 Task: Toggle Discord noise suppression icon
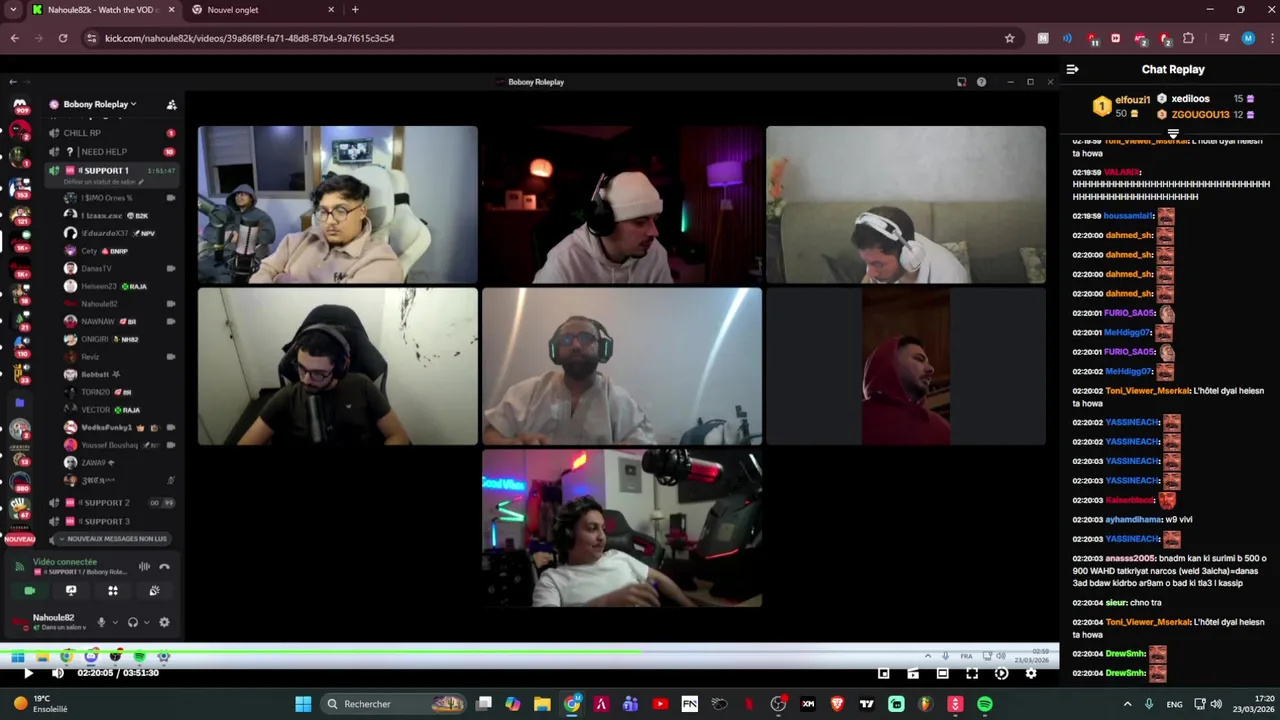[x=144, y=567]
